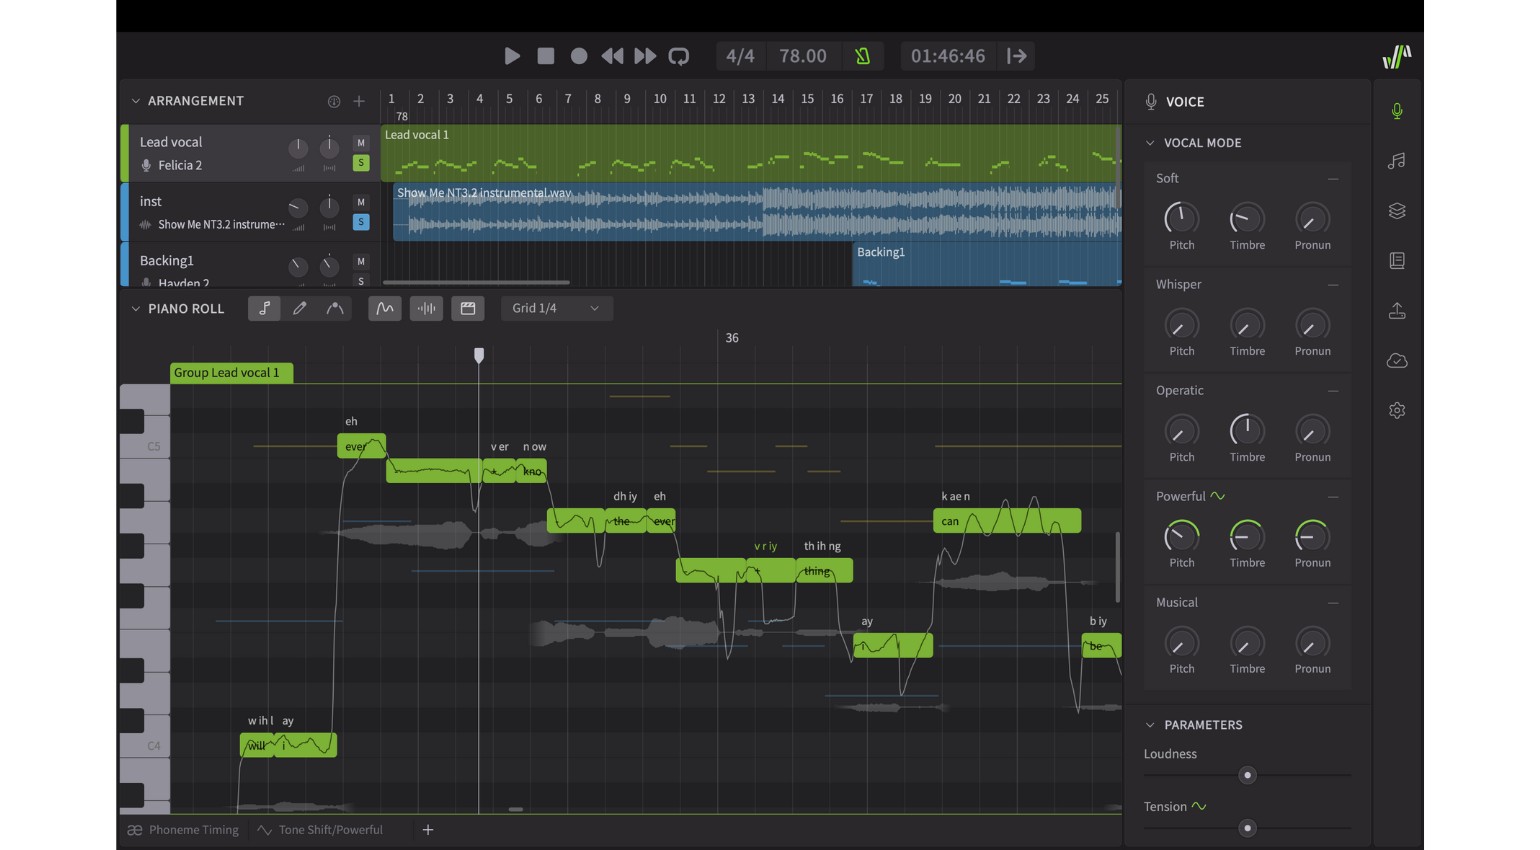The image size is (1540, 850).
Task: Select the pencil tool in the piano roll
Action: pyautogui.click(x=299, y=308)
